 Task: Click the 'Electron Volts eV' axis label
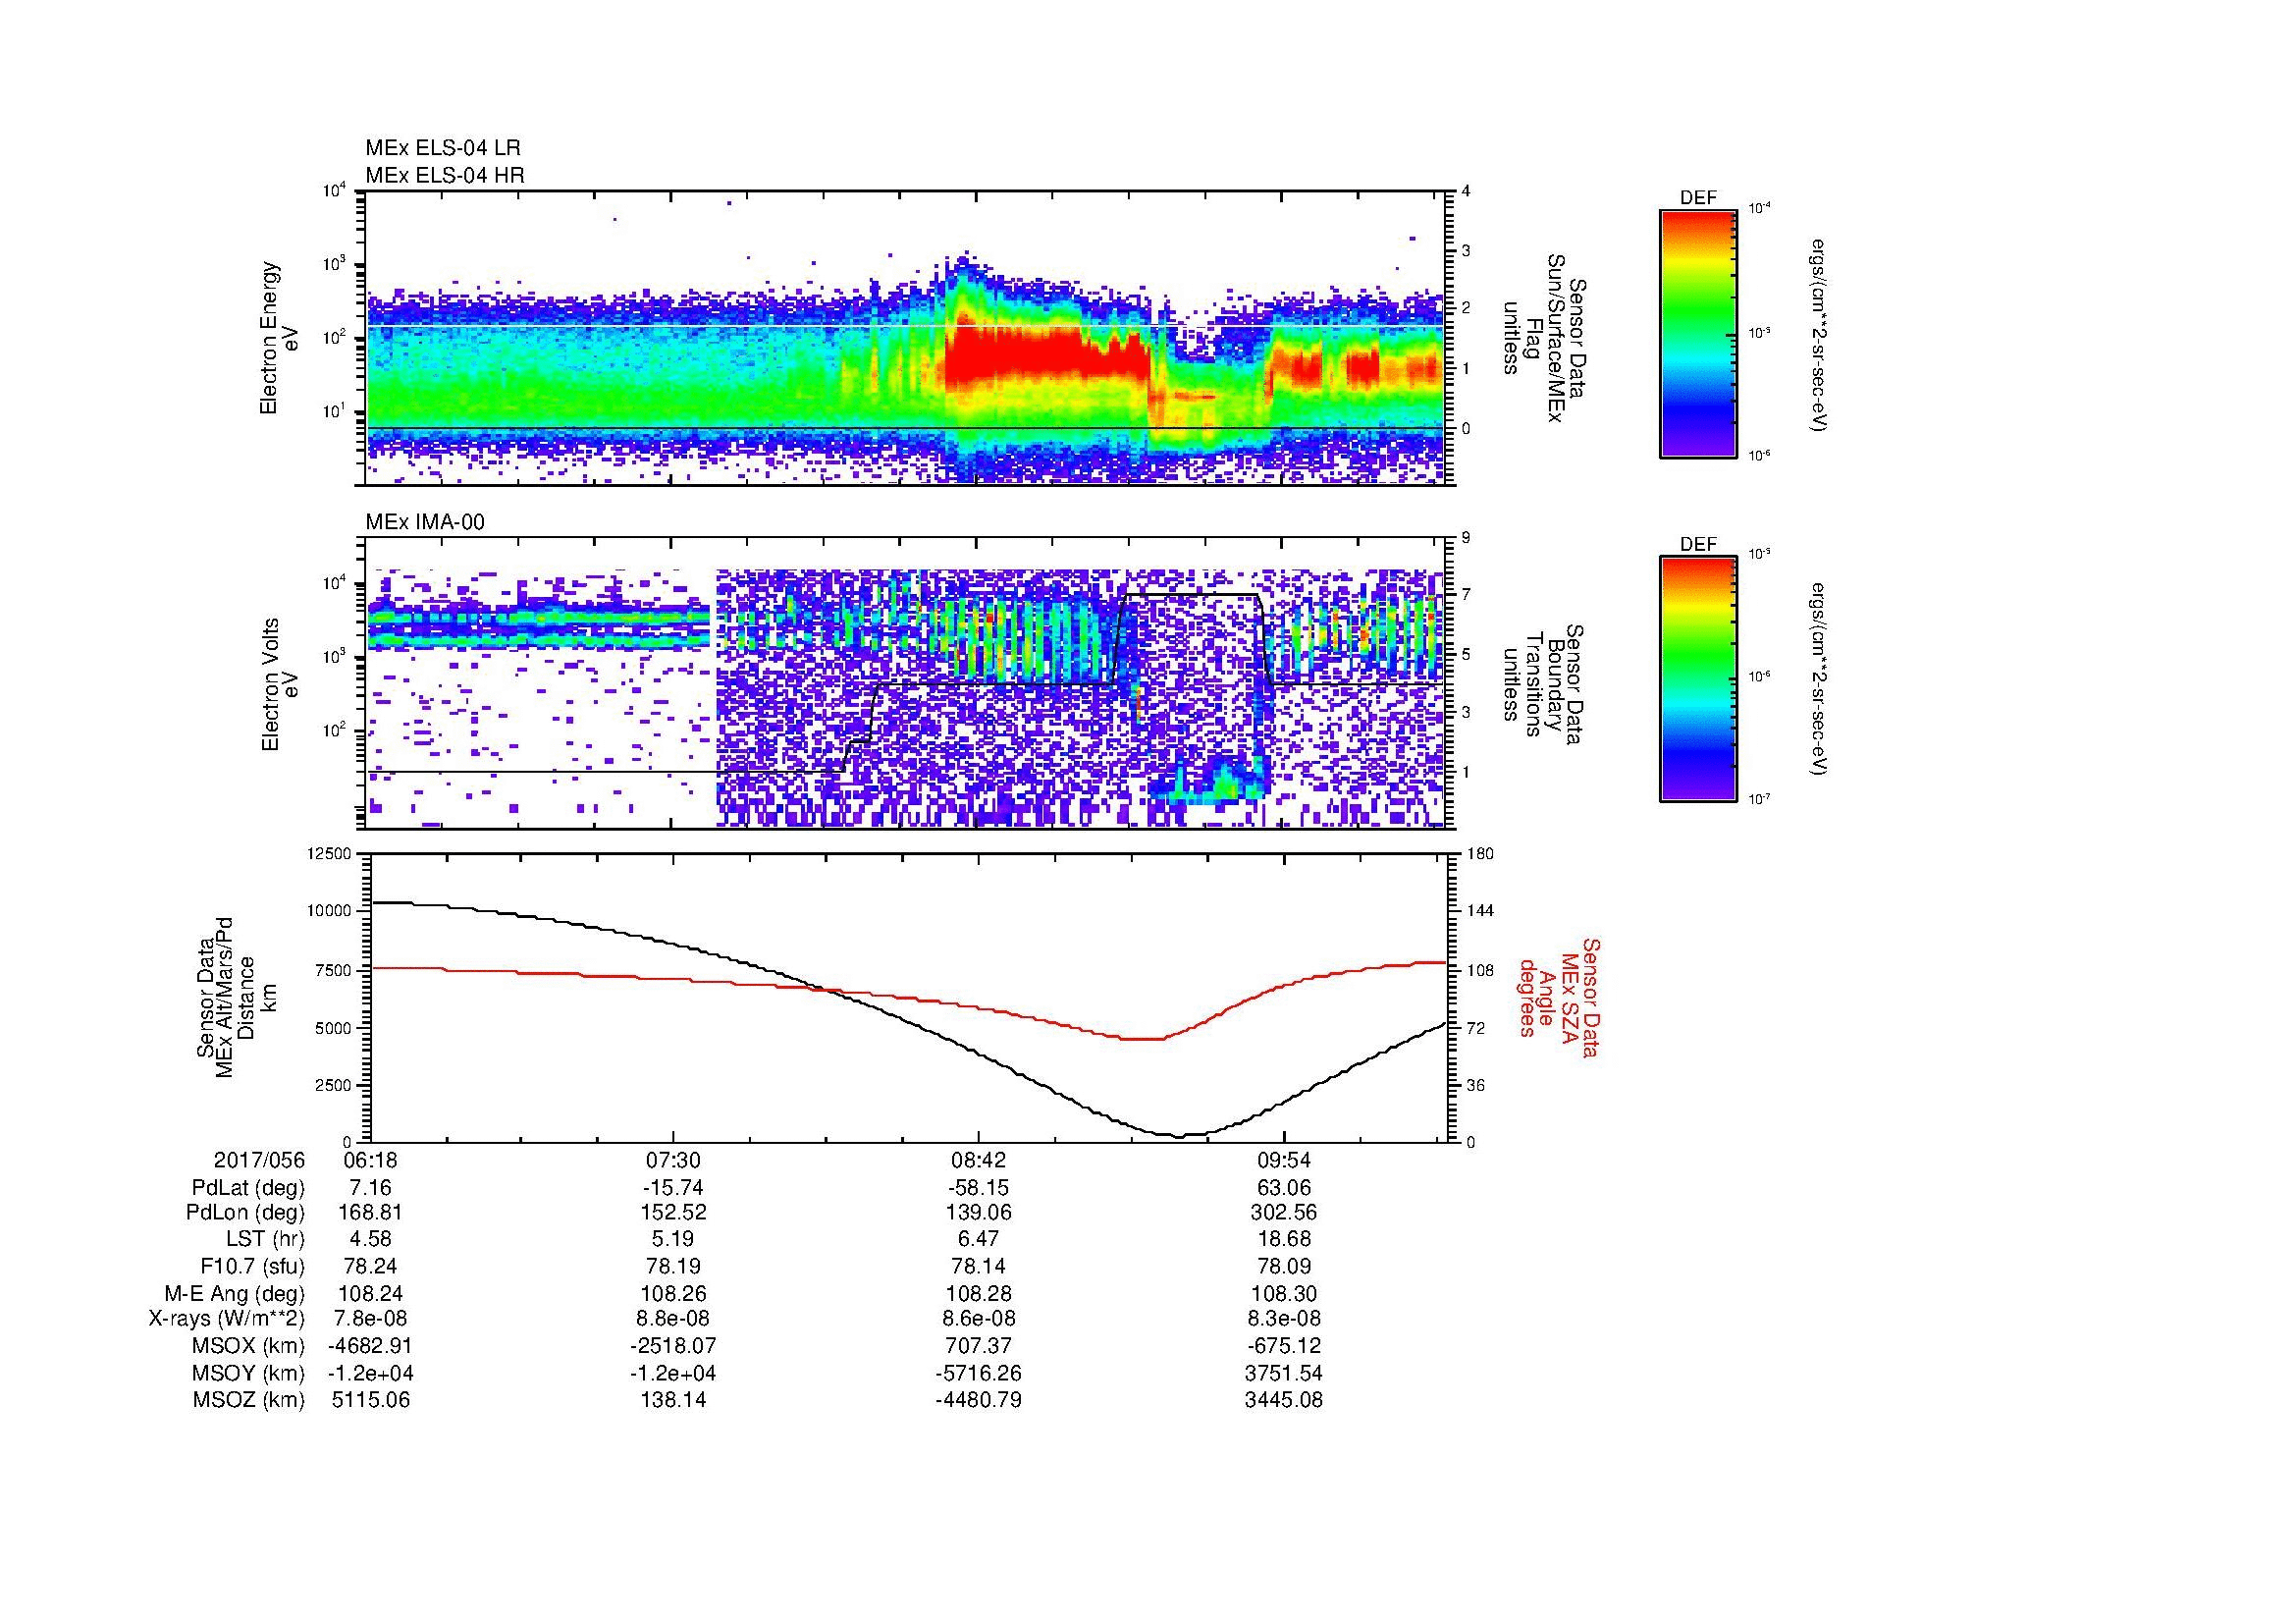[x=279, y=684]
